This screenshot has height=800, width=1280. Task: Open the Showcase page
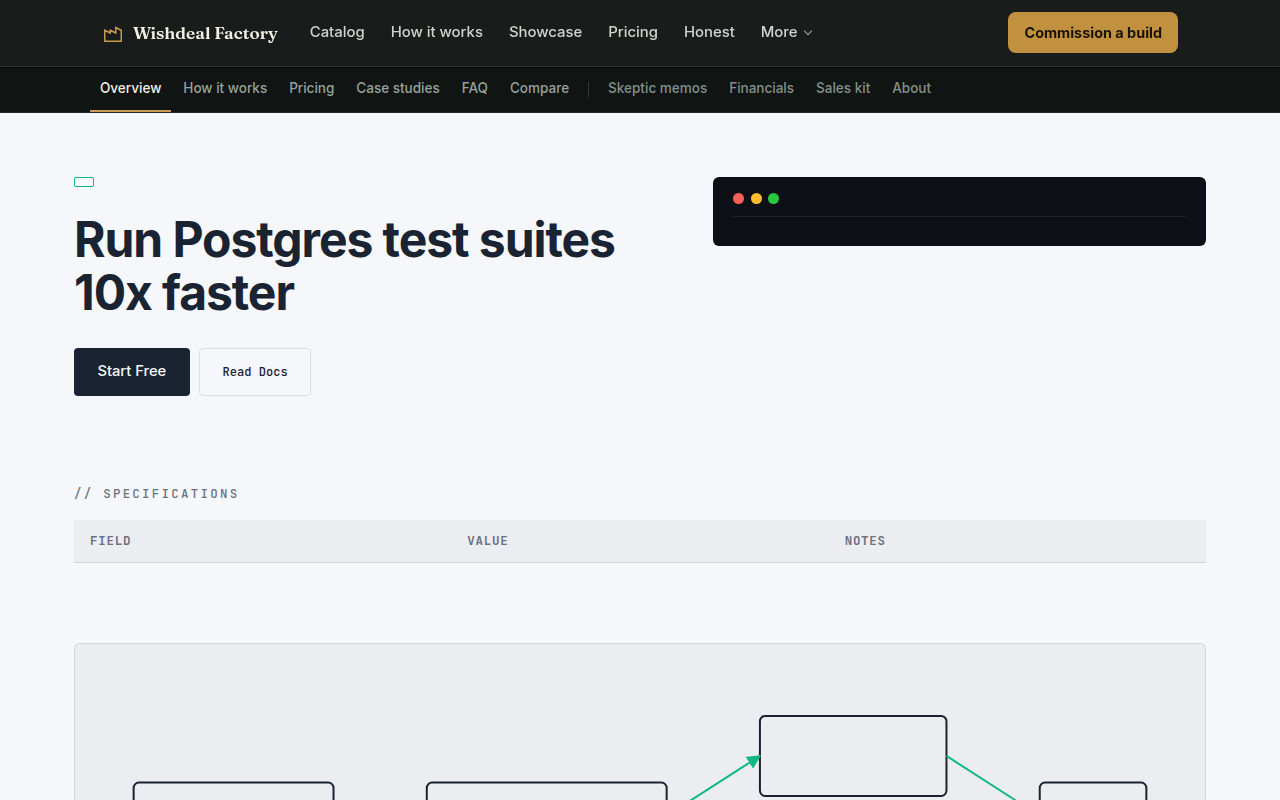(x=545, y=32)
